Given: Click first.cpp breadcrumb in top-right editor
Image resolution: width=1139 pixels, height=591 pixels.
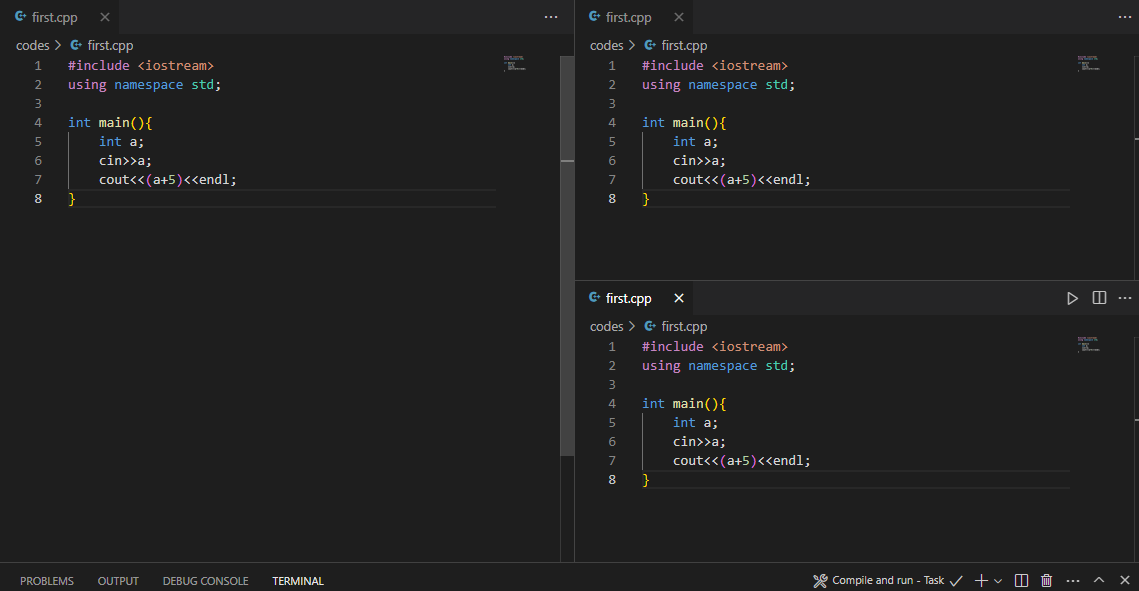Looking at the screenshot, I should 684,46.
